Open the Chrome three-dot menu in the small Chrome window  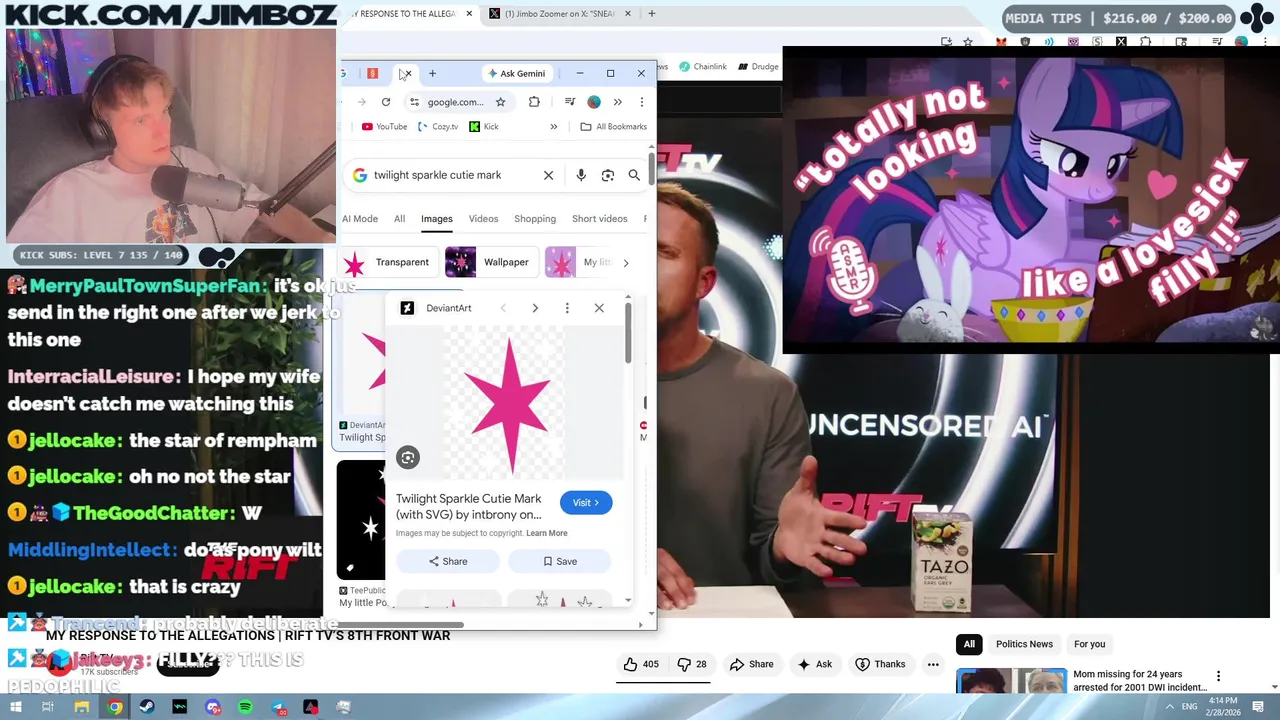(641, 102)
